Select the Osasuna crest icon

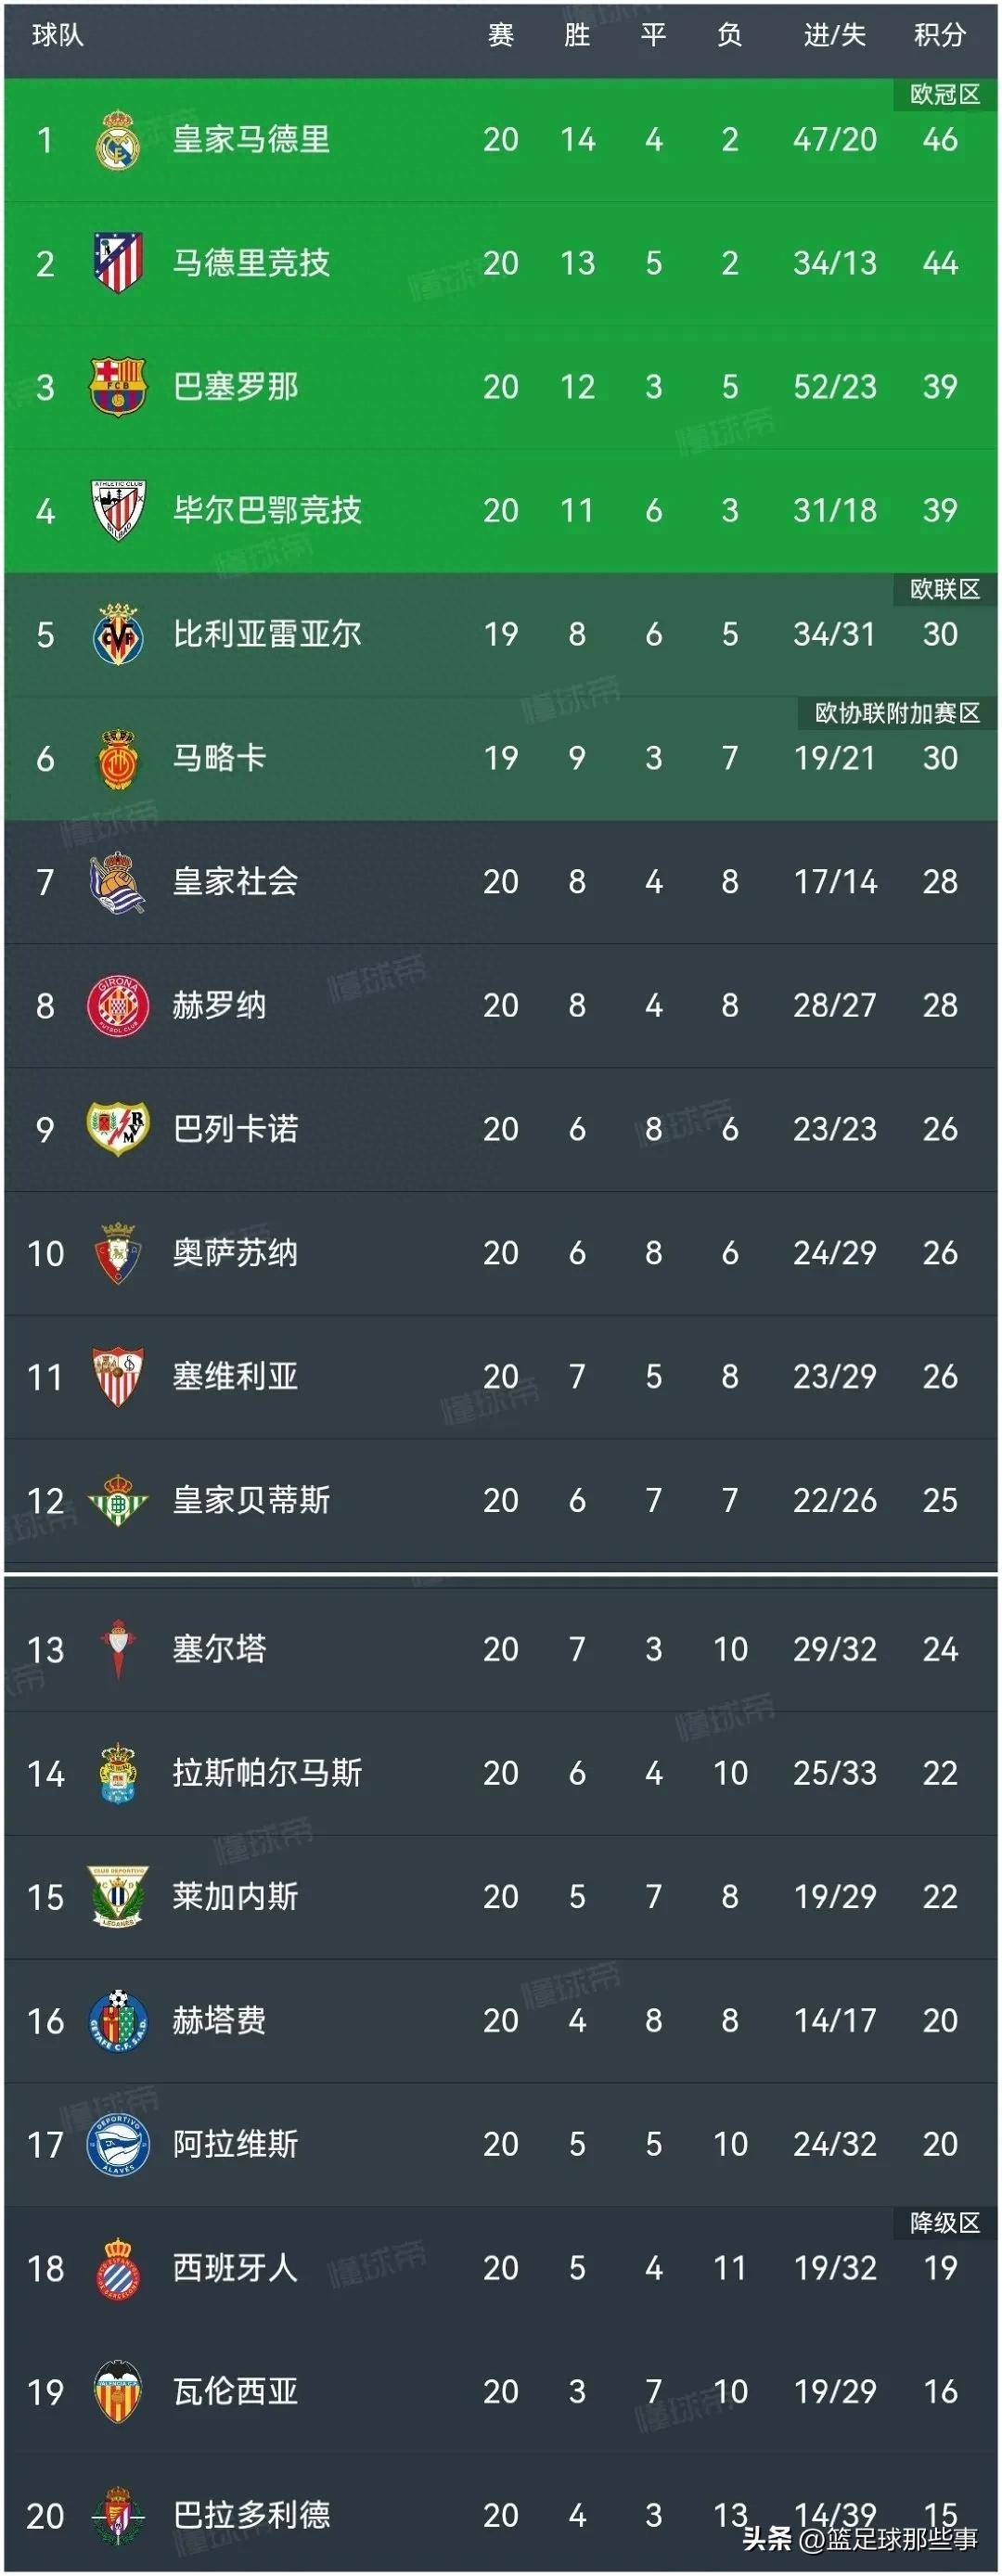117,1252
